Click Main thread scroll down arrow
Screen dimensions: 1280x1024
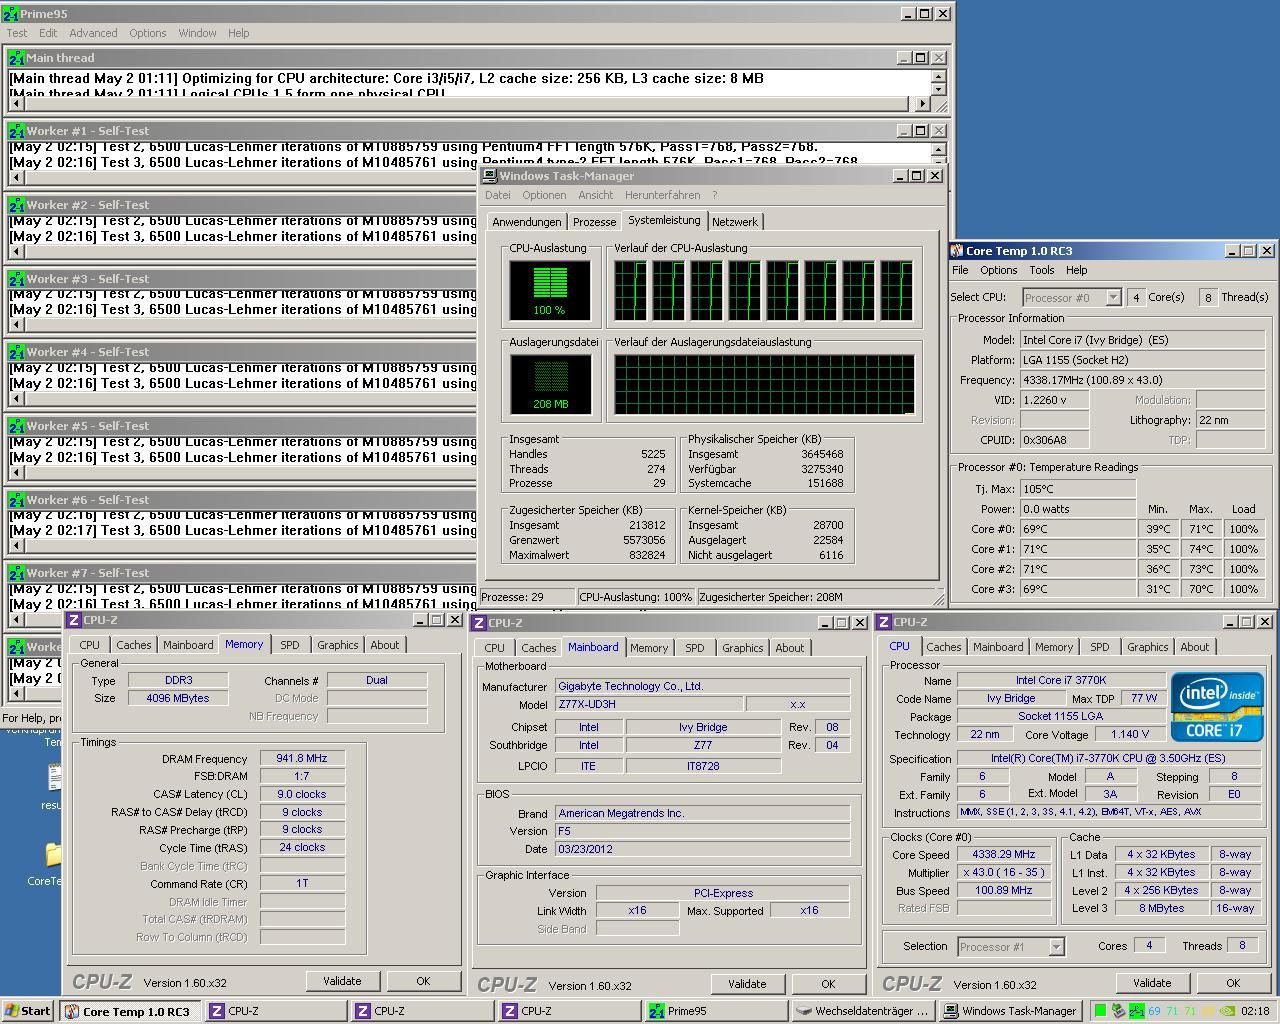[x=938, y=90]
